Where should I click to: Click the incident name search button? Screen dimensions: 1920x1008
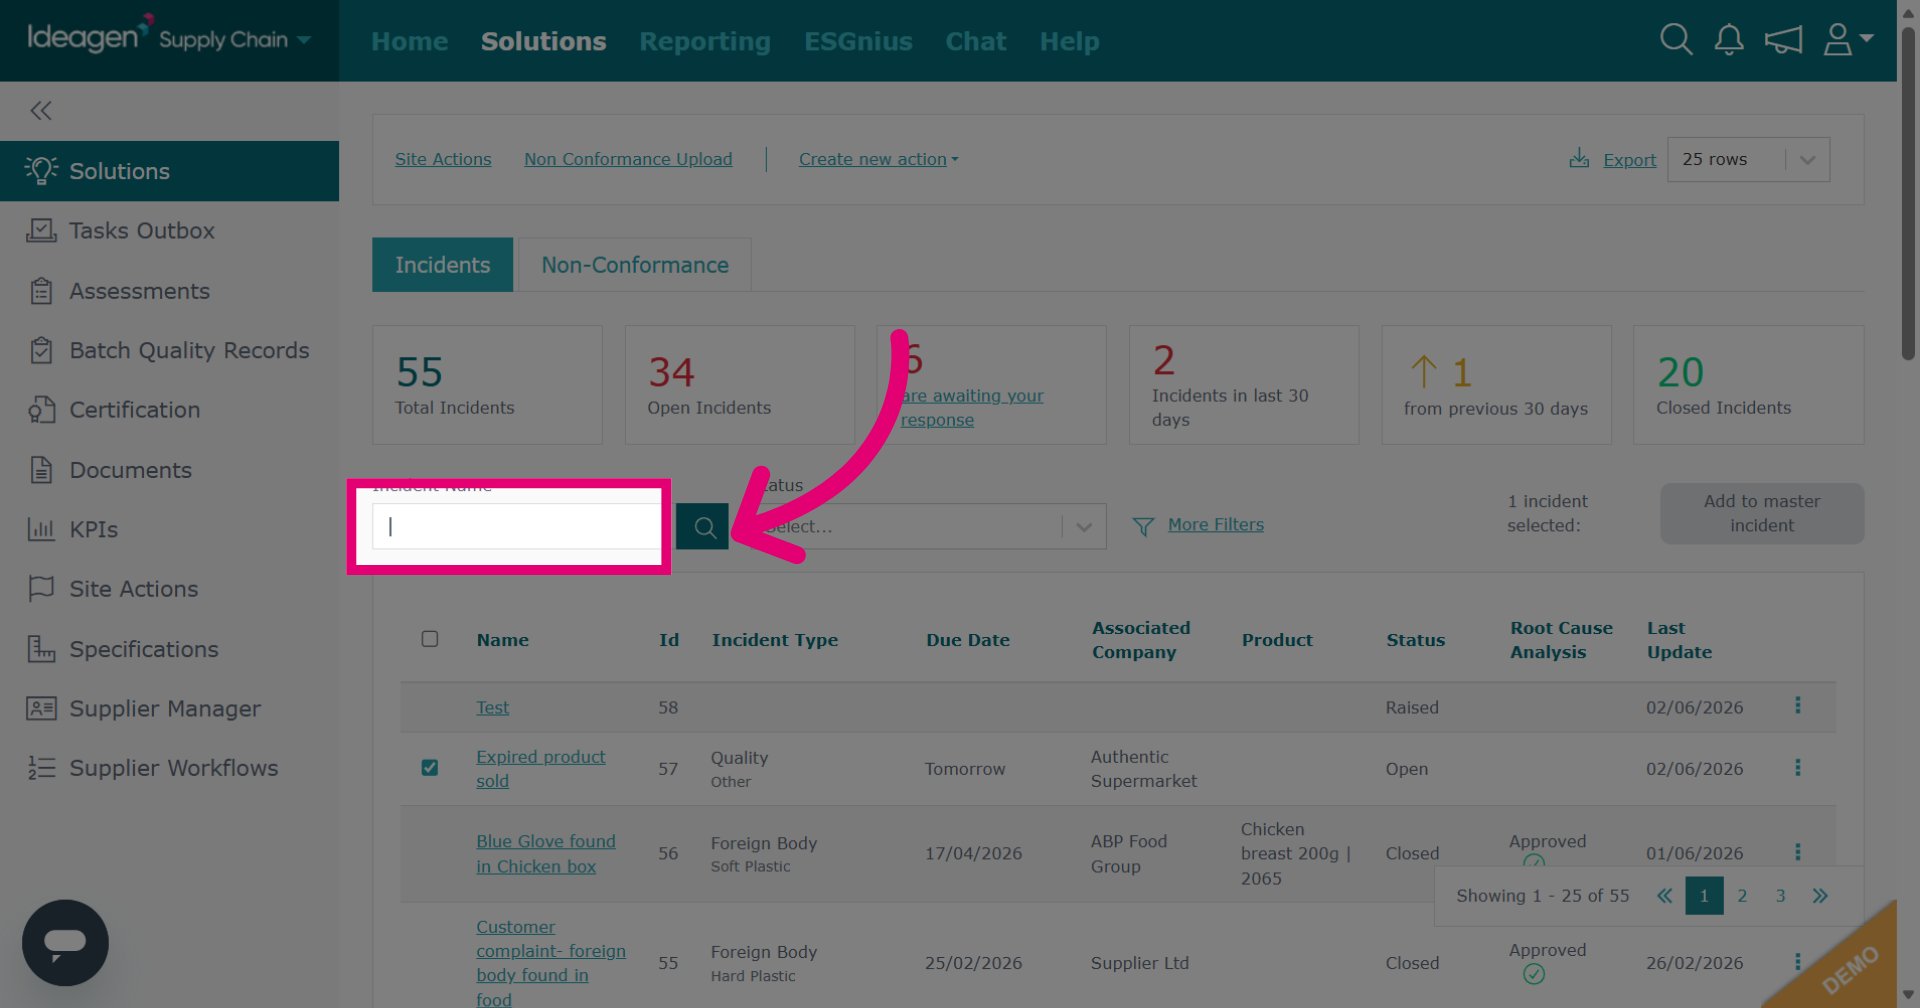coord(703,527)
